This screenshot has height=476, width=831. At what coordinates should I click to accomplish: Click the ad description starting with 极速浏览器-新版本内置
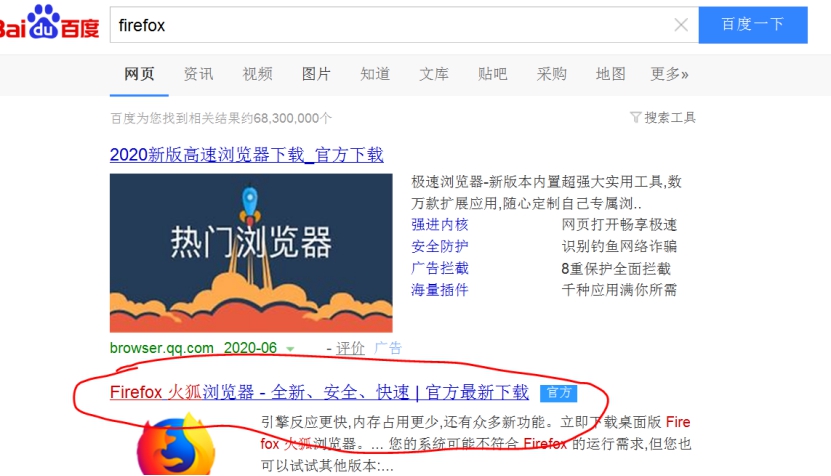pyautogui.click(x=546, y=192)
